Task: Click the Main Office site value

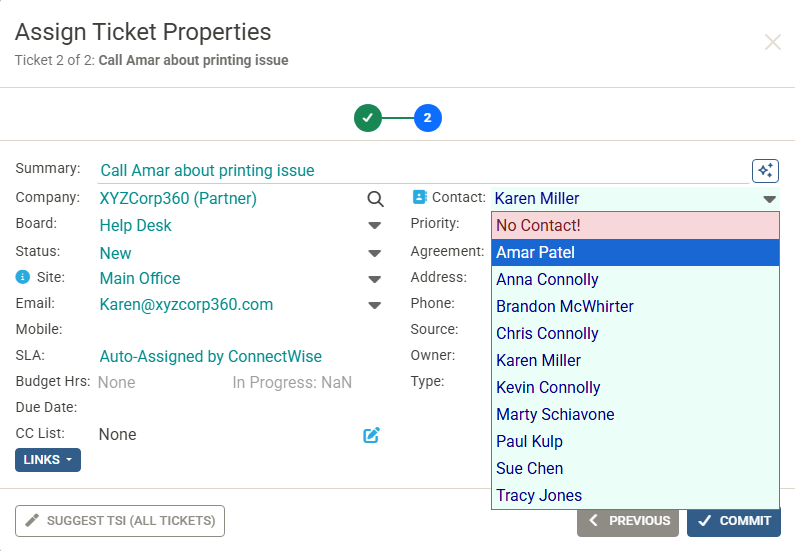Action: point(139,278)
